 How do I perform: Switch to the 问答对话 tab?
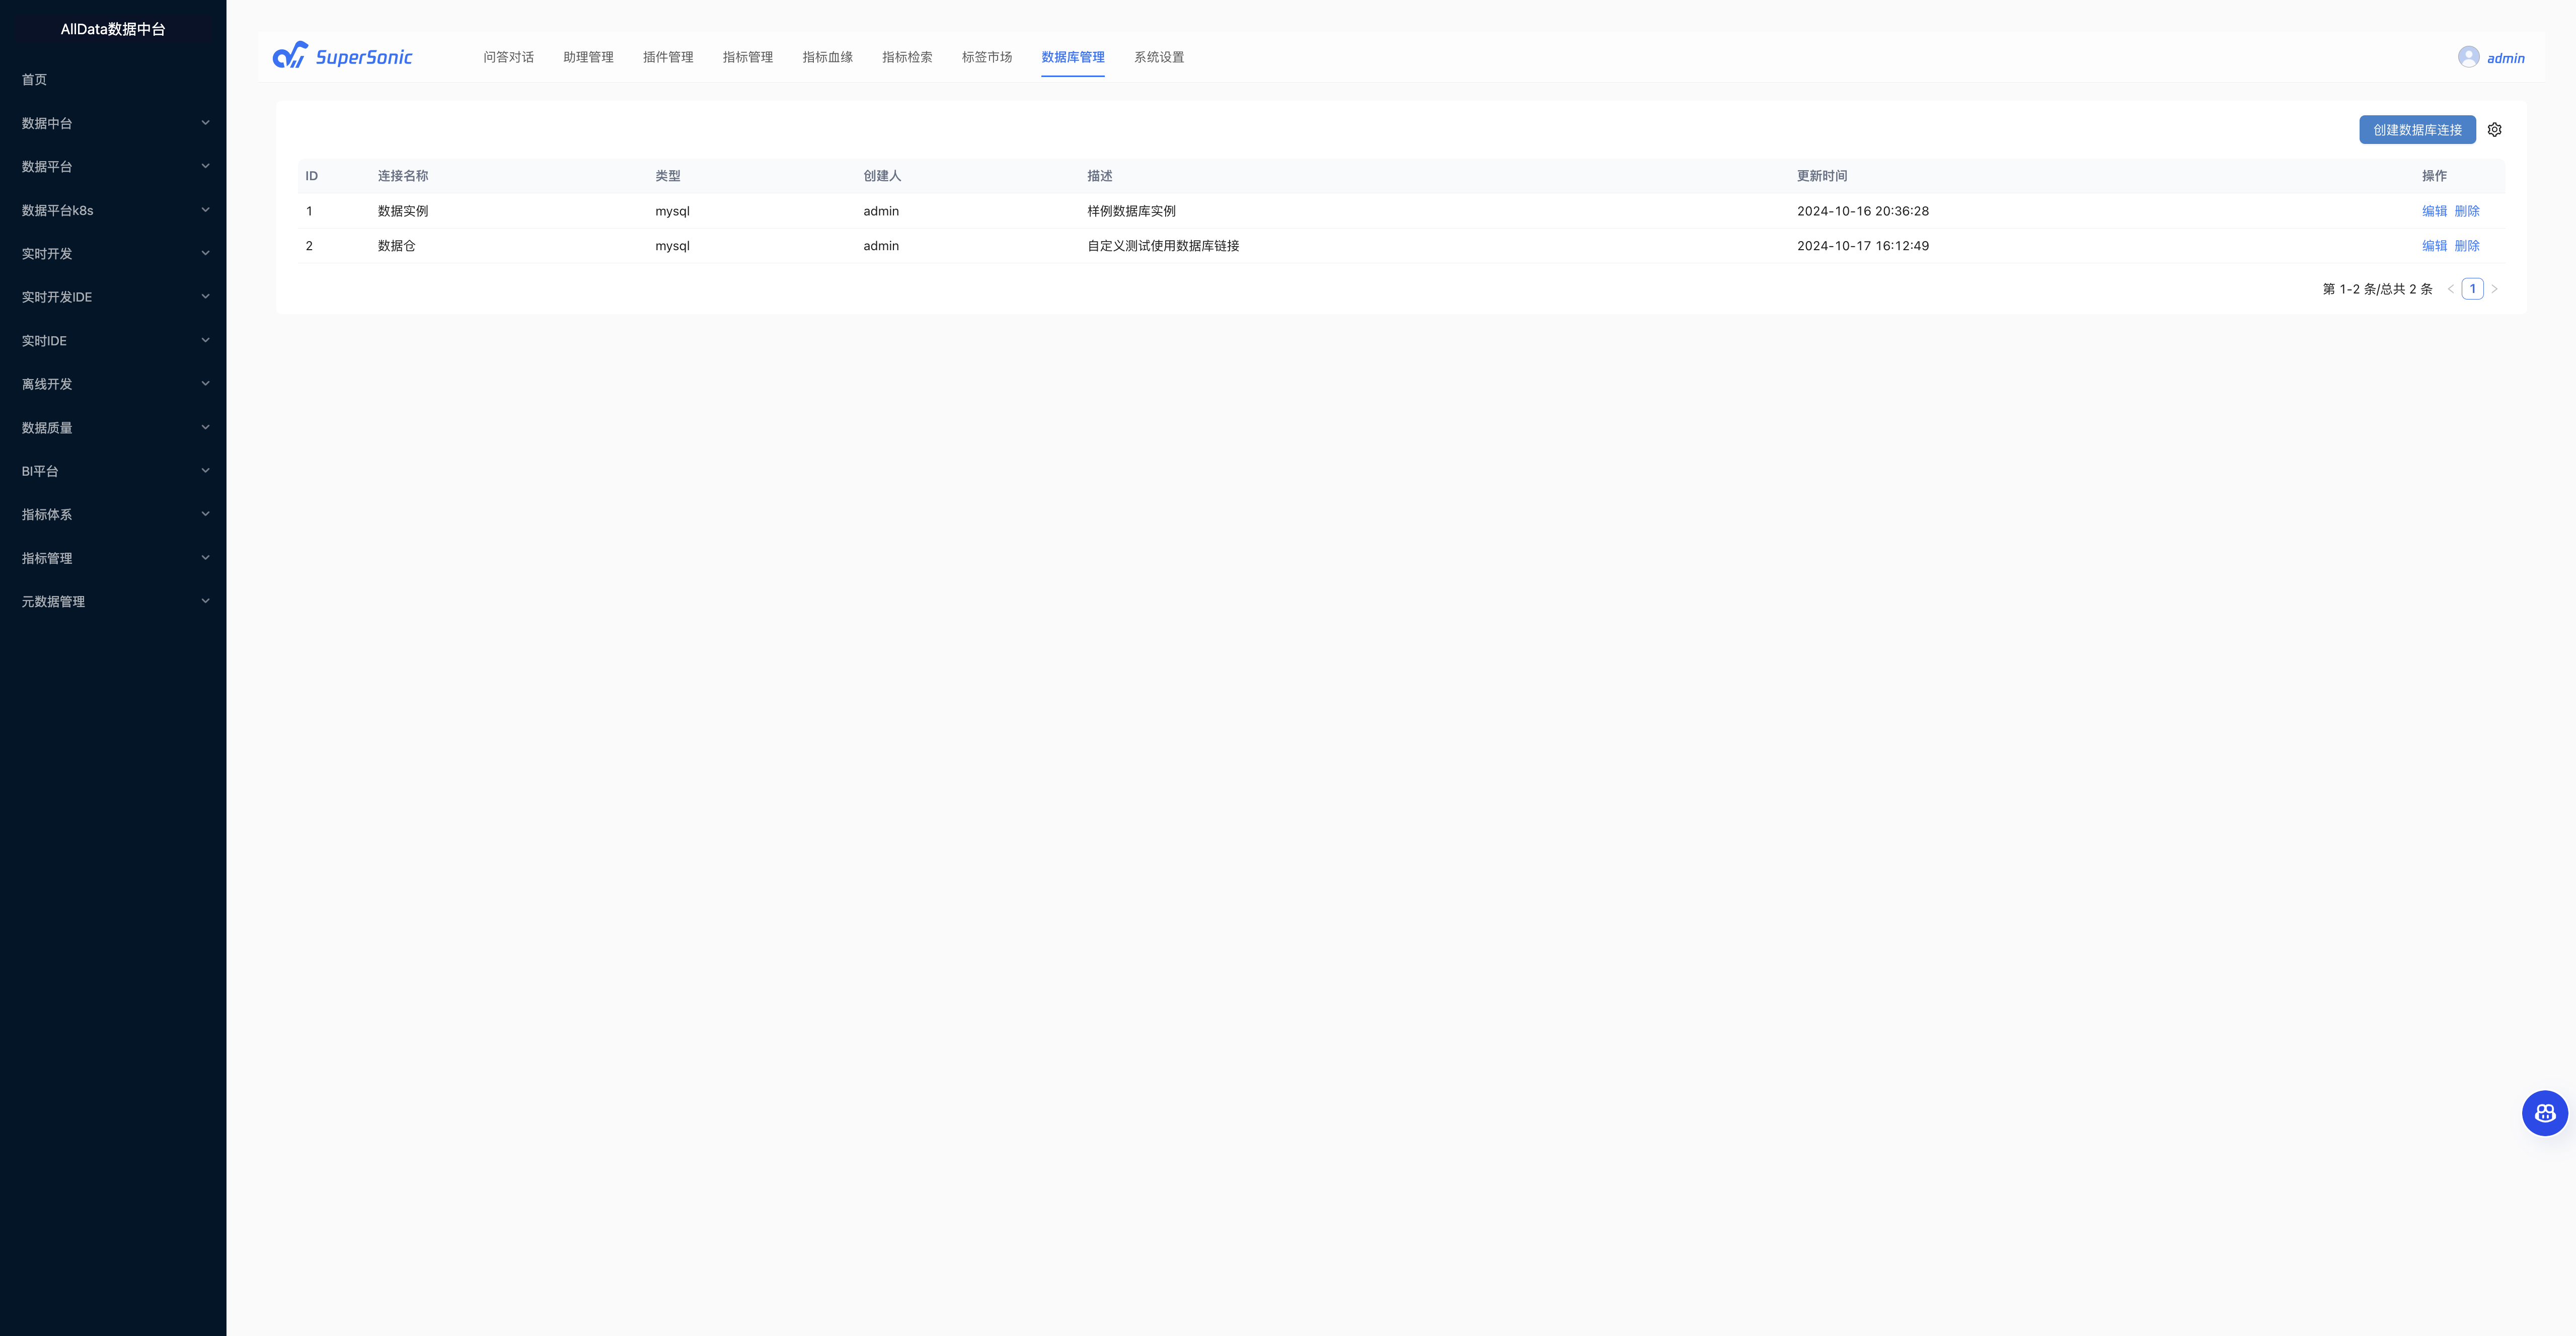(x=508, y=57)
